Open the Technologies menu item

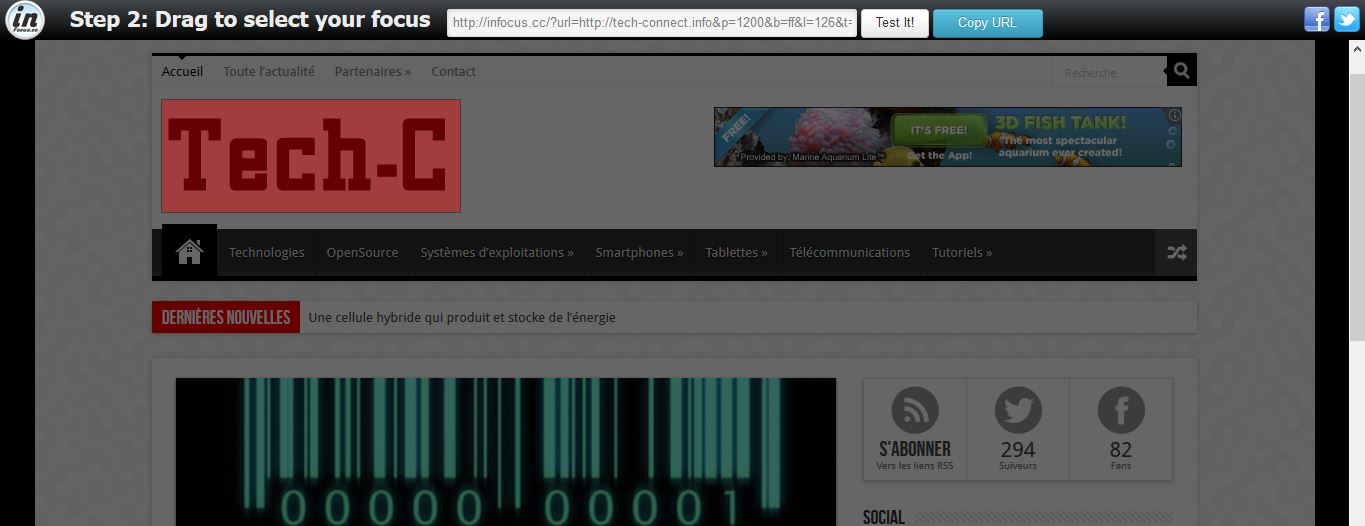[266, 253]
